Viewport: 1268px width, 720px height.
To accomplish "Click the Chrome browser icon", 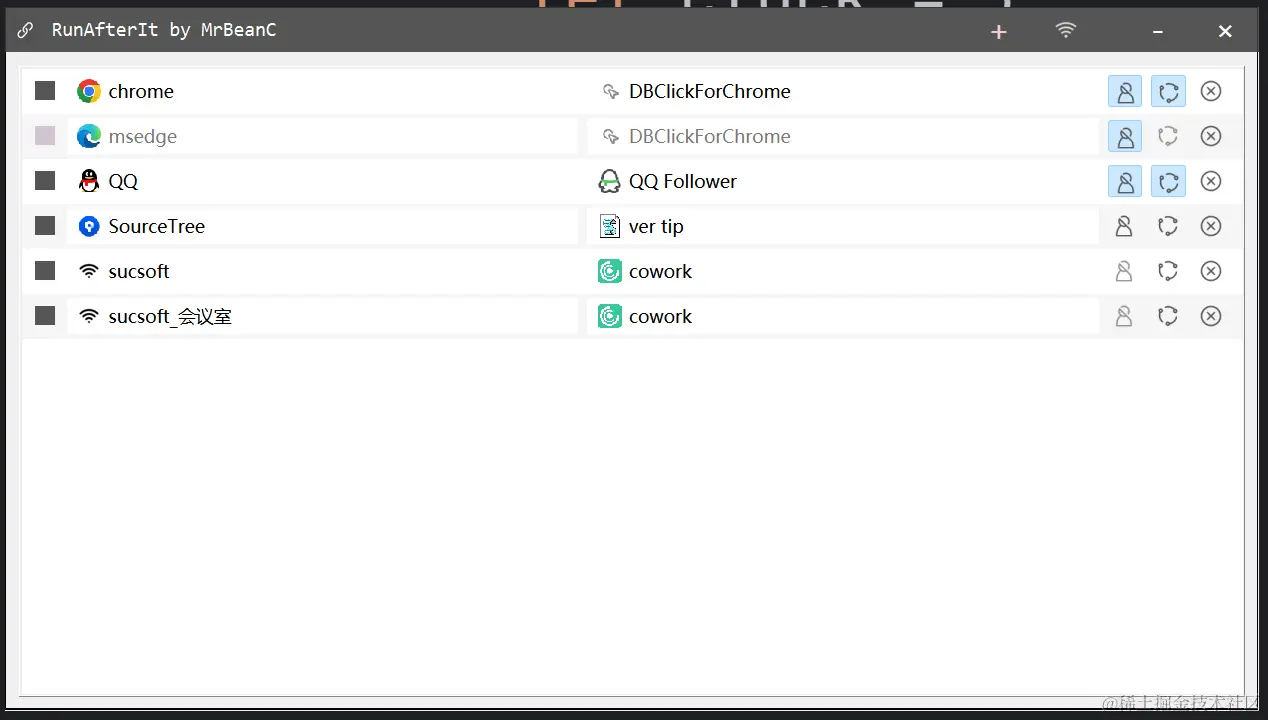I will 89,91.
